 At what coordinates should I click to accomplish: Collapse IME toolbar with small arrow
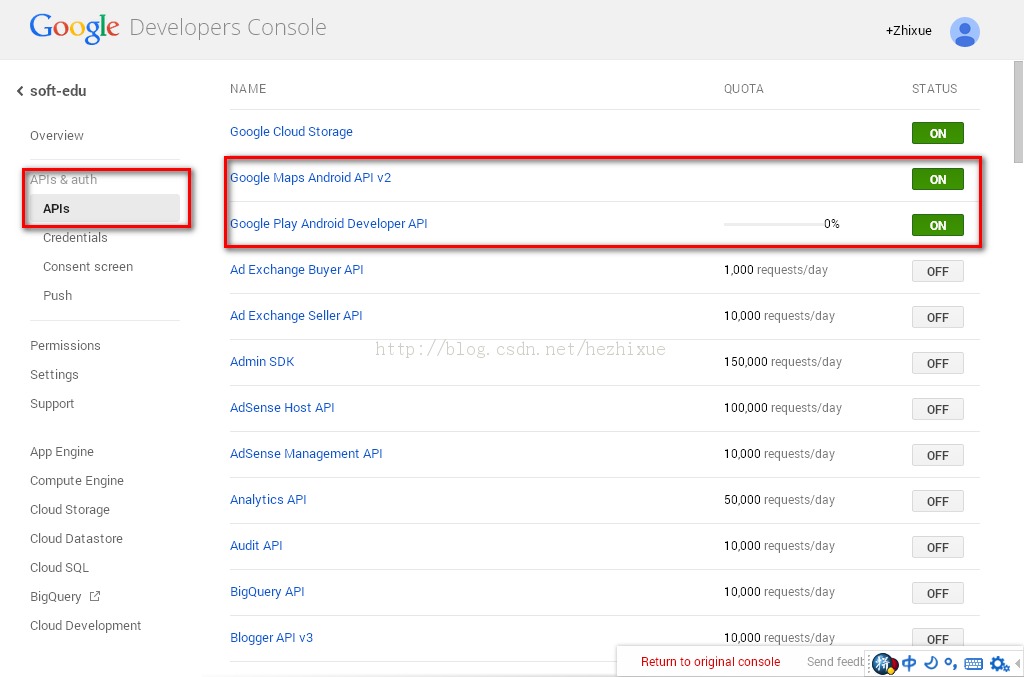click(x=1017, y=663)
